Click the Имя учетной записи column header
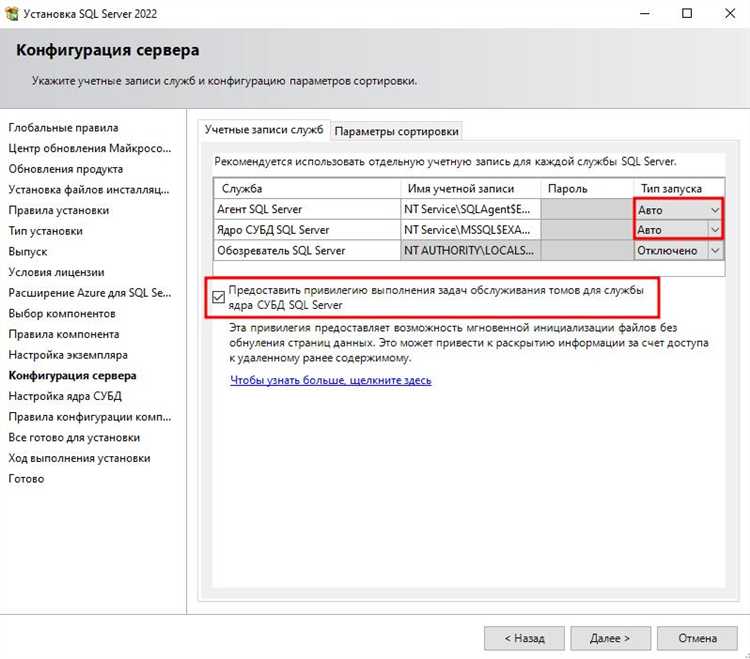The image size is (750, 659). point(470,188)
